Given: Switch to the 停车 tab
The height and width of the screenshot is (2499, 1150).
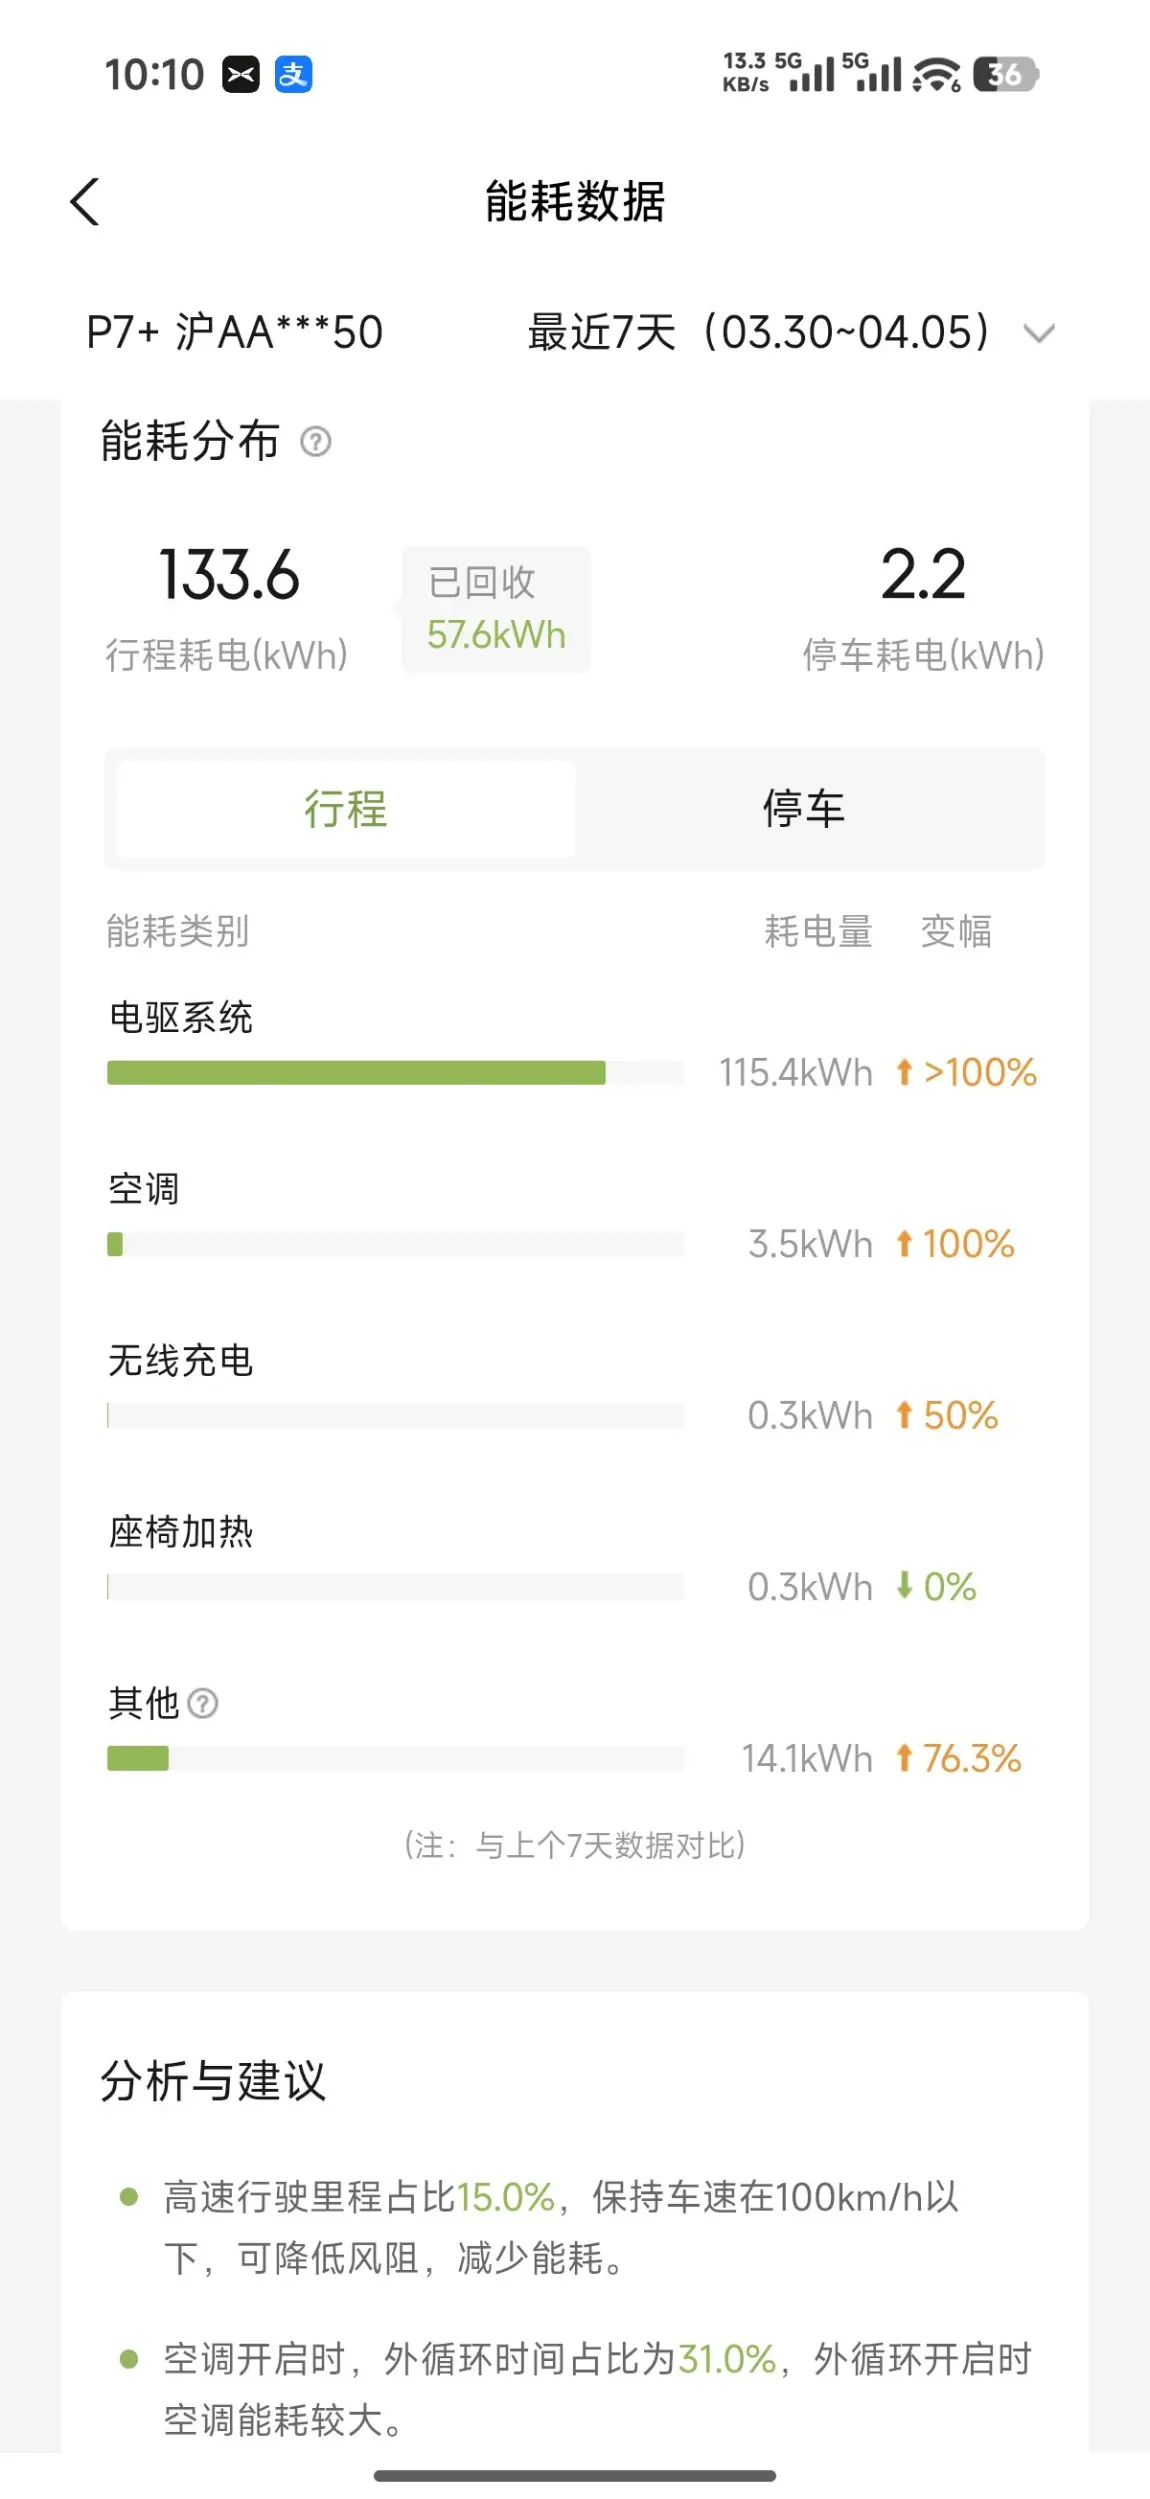Looking at the screenshot, I should (804, 809).
